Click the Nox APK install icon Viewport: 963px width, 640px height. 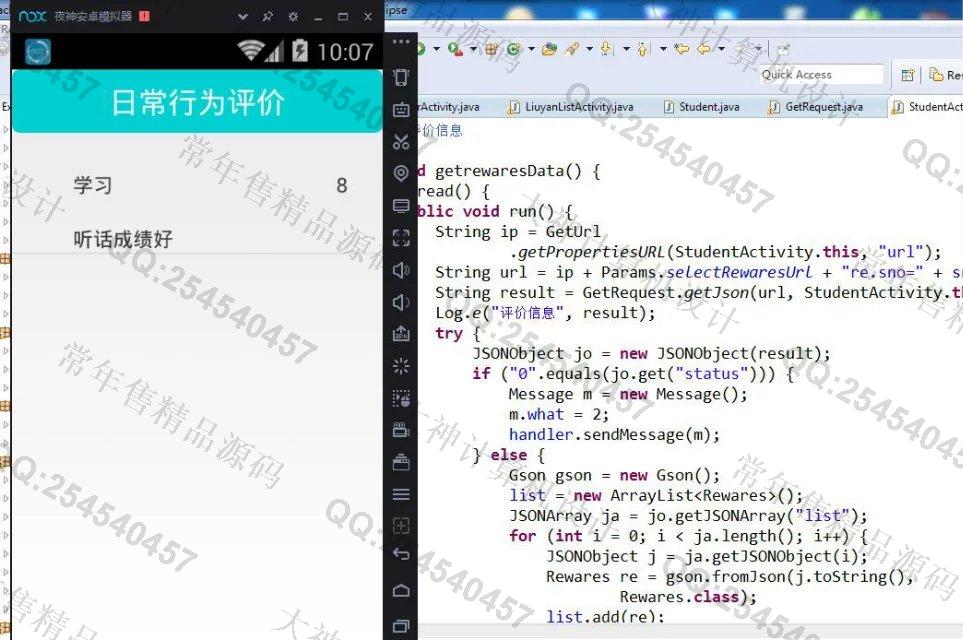click(401, 334)
